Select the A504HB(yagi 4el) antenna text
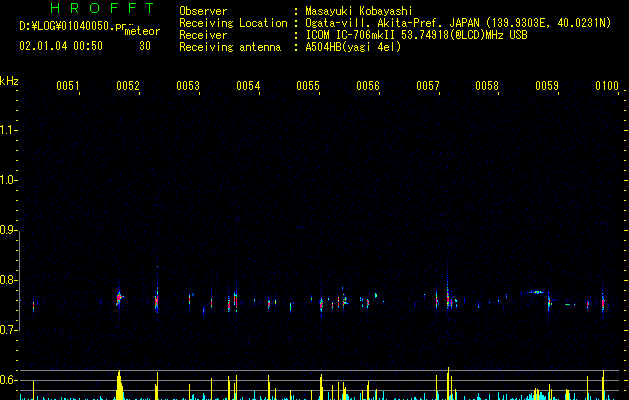Image resolution: width=629 pixels, height=400 pixels. pos(353,47)
